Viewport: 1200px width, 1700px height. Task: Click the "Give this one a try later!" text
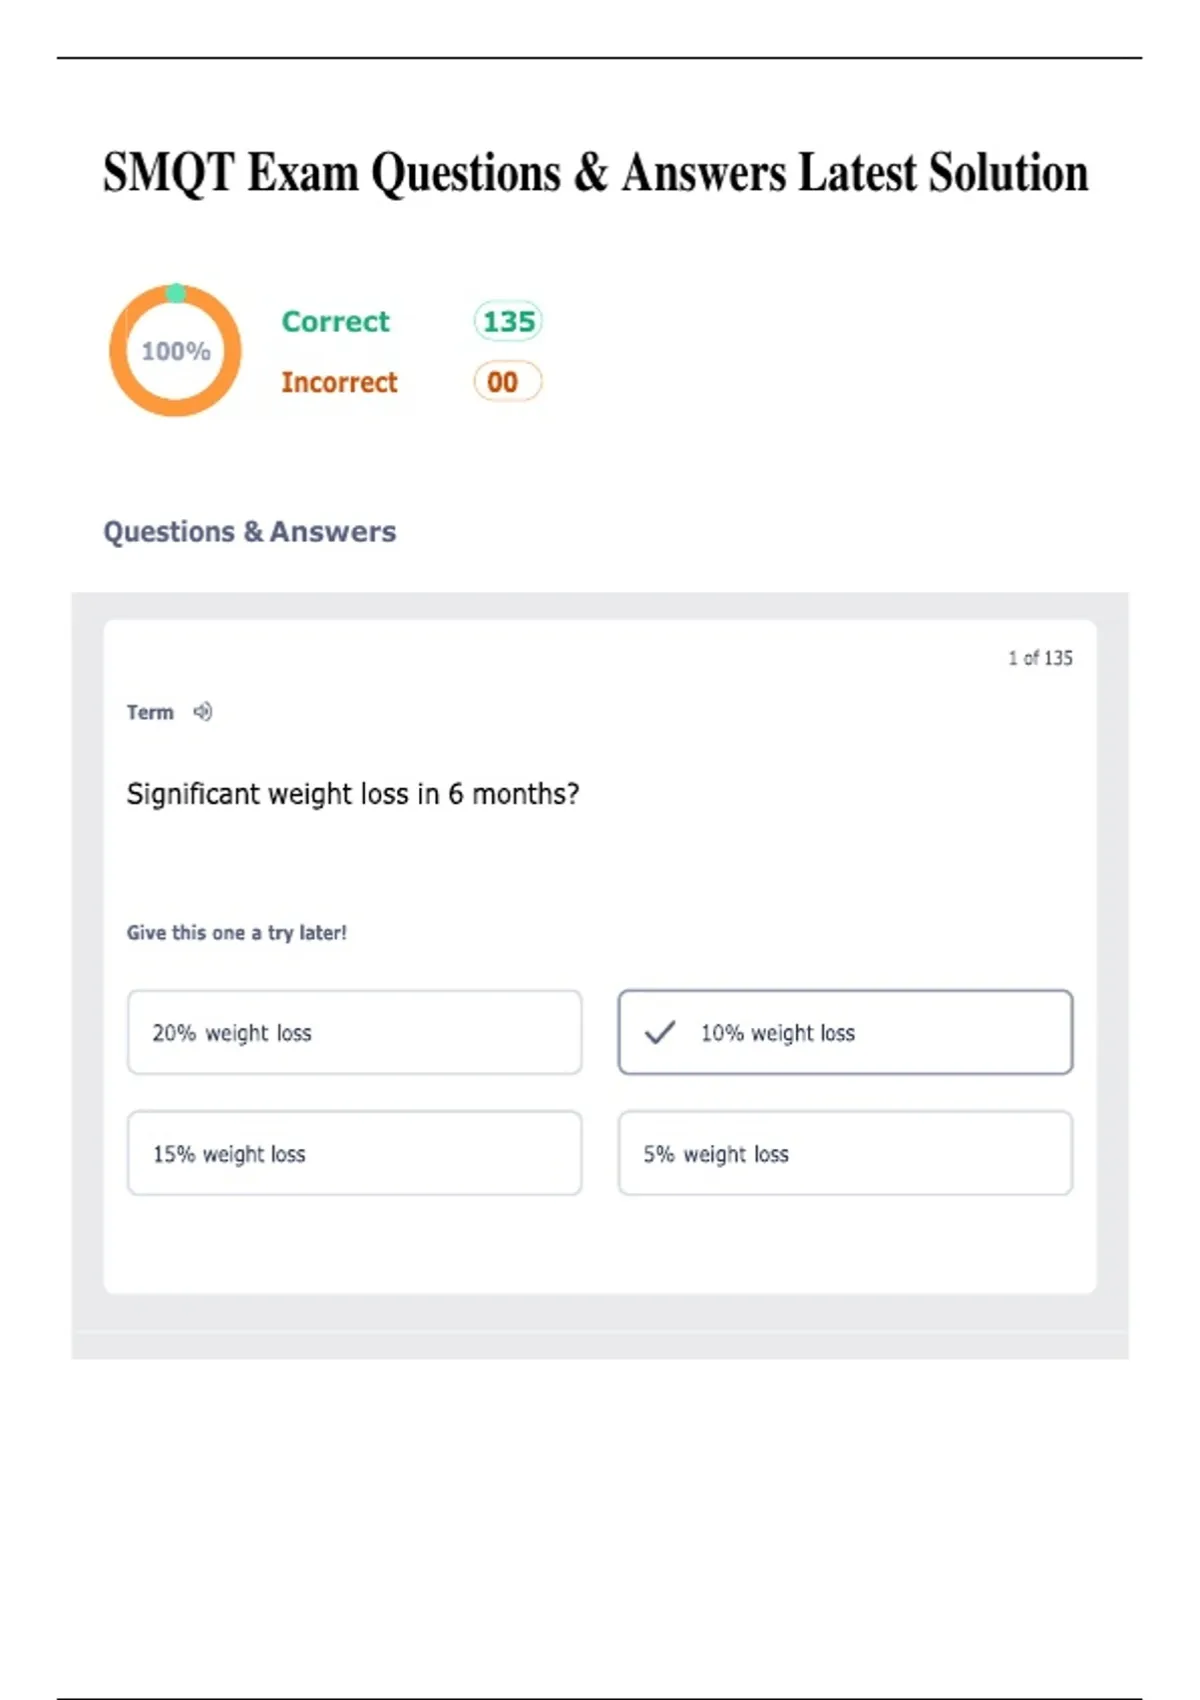pyautogui.click(x=236, y=932)
